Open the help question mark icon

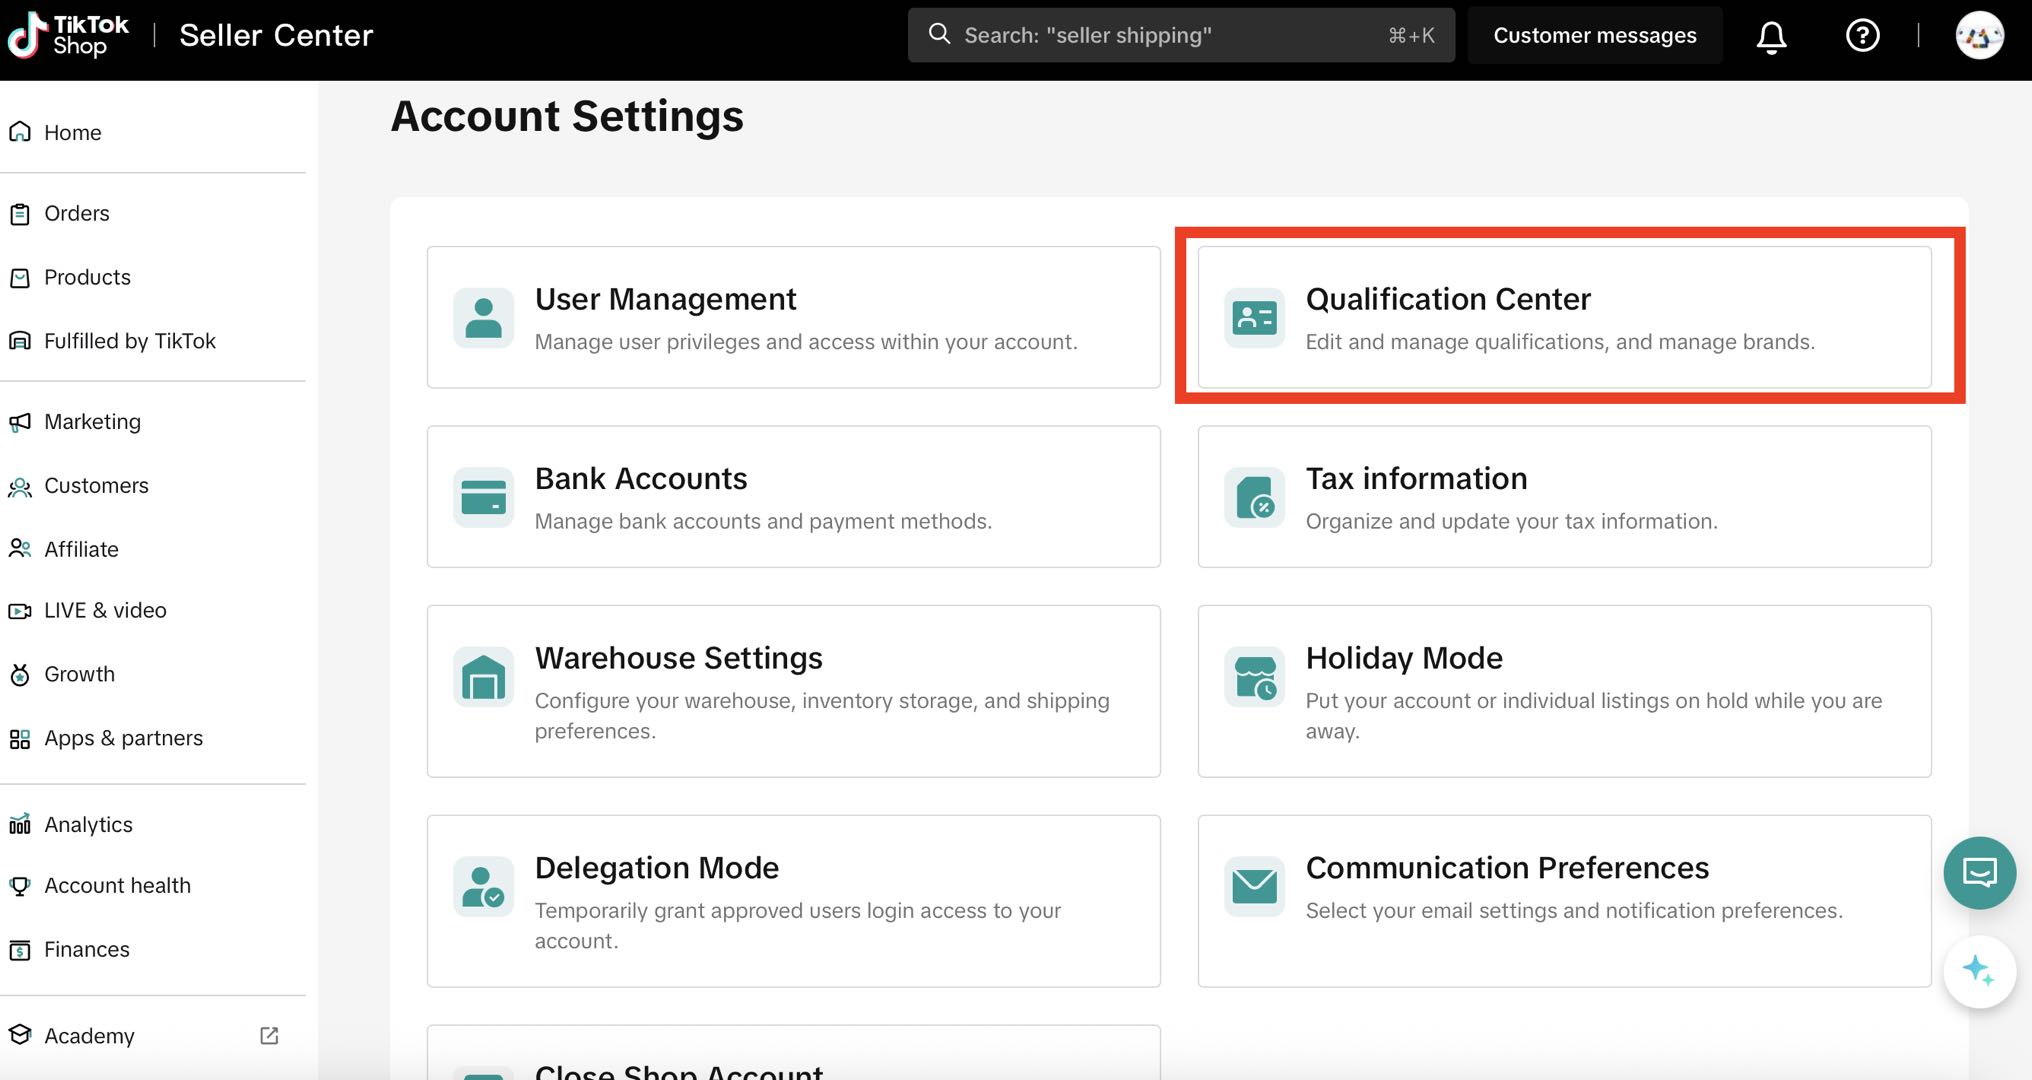pos(1862,36)
